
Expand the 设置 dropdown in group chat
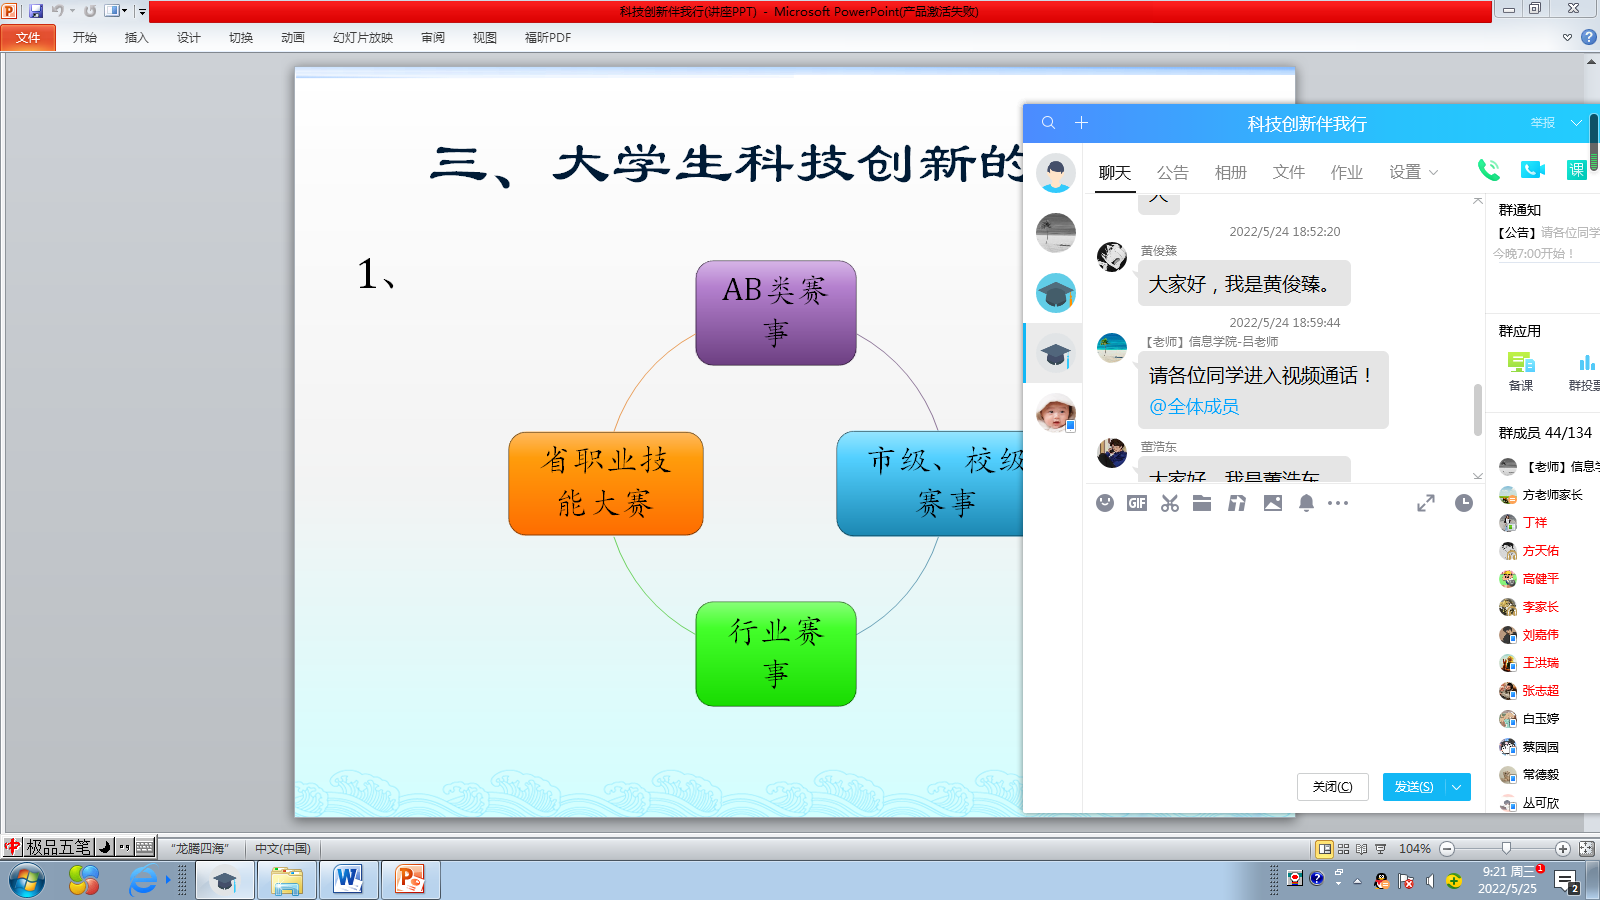[x=1413, y=172]
